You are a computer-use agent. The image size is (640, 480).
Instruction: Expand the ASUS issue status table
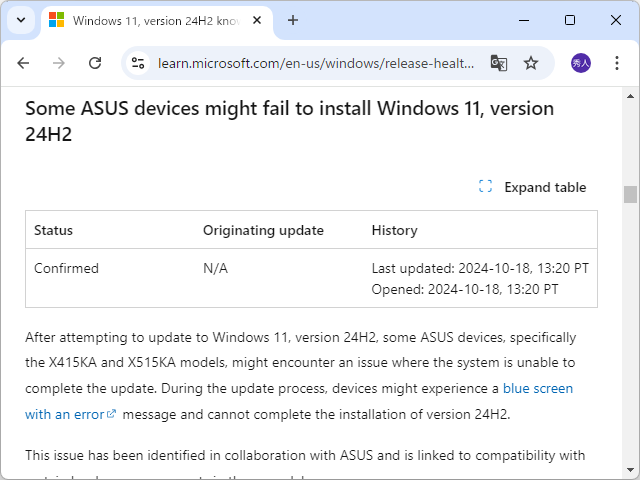(533, 187)
